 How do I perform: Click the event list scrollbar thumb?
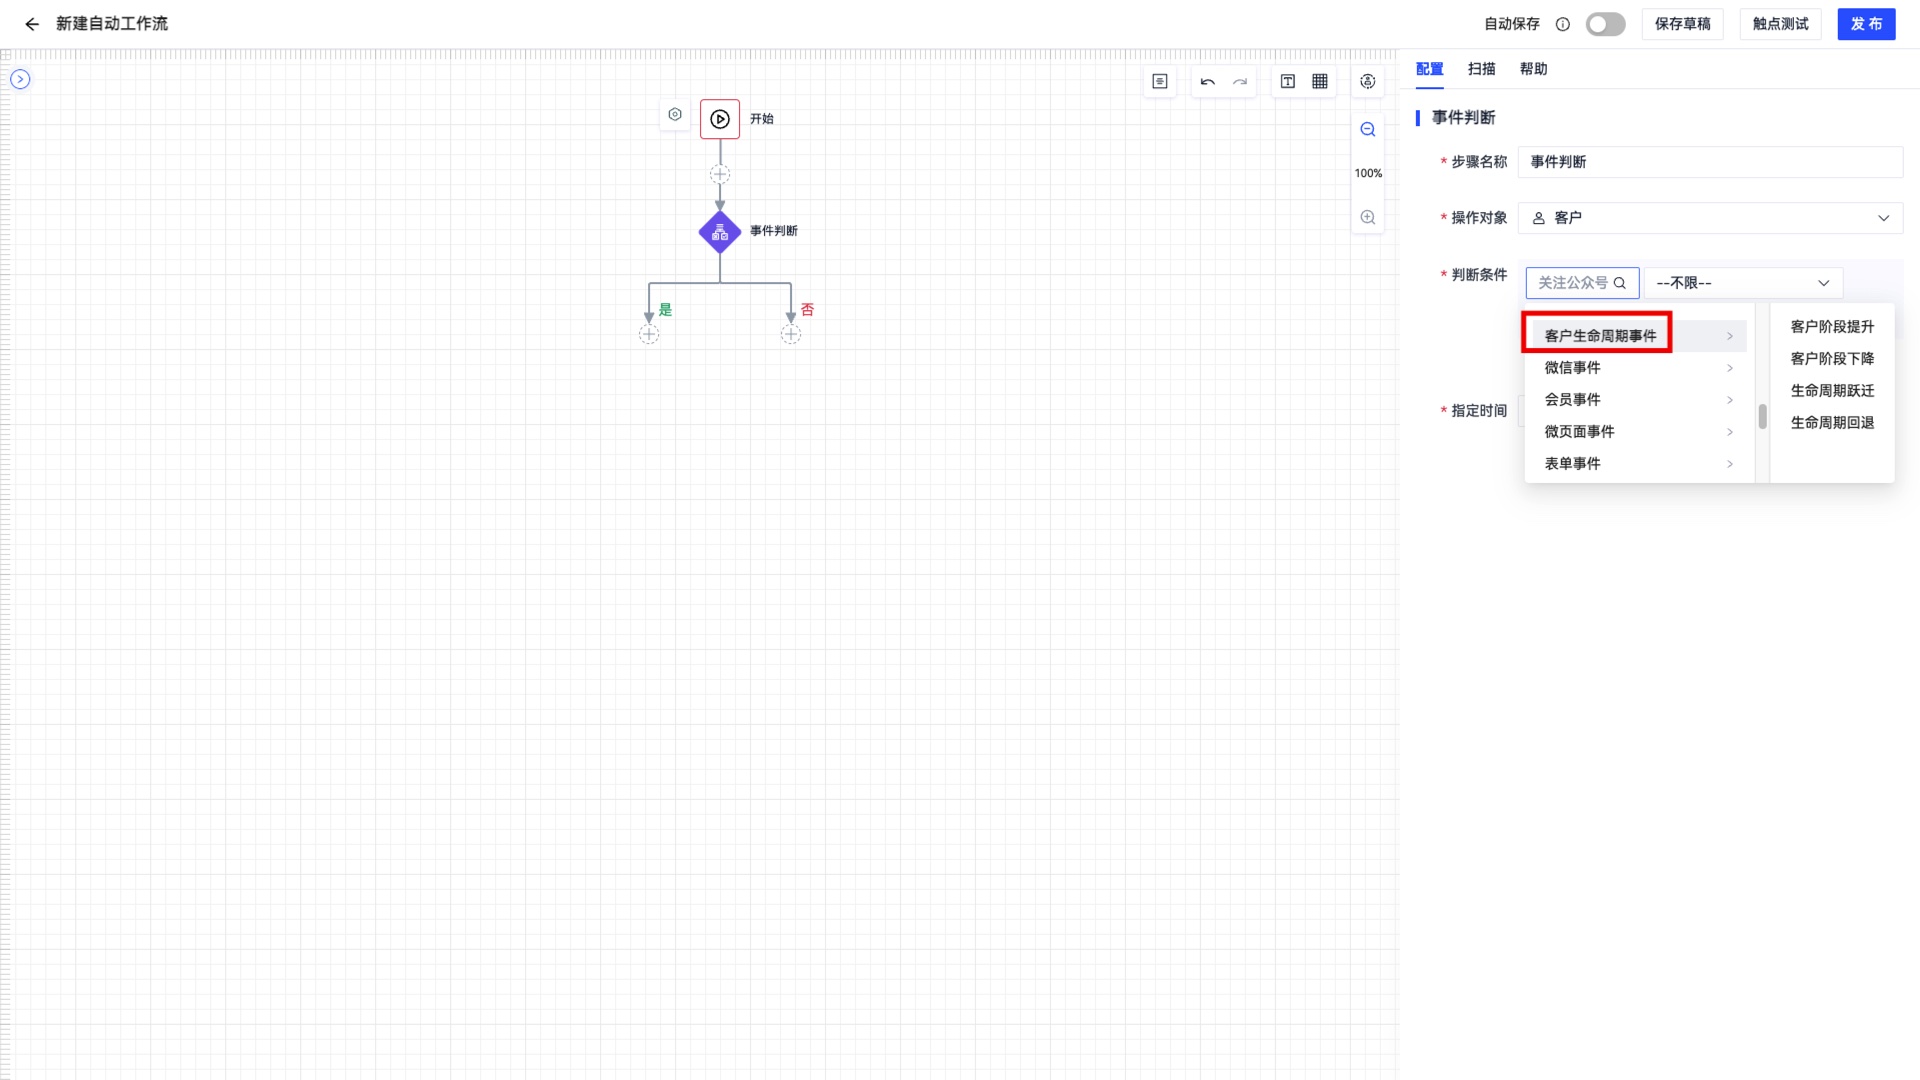point(1762,416)
